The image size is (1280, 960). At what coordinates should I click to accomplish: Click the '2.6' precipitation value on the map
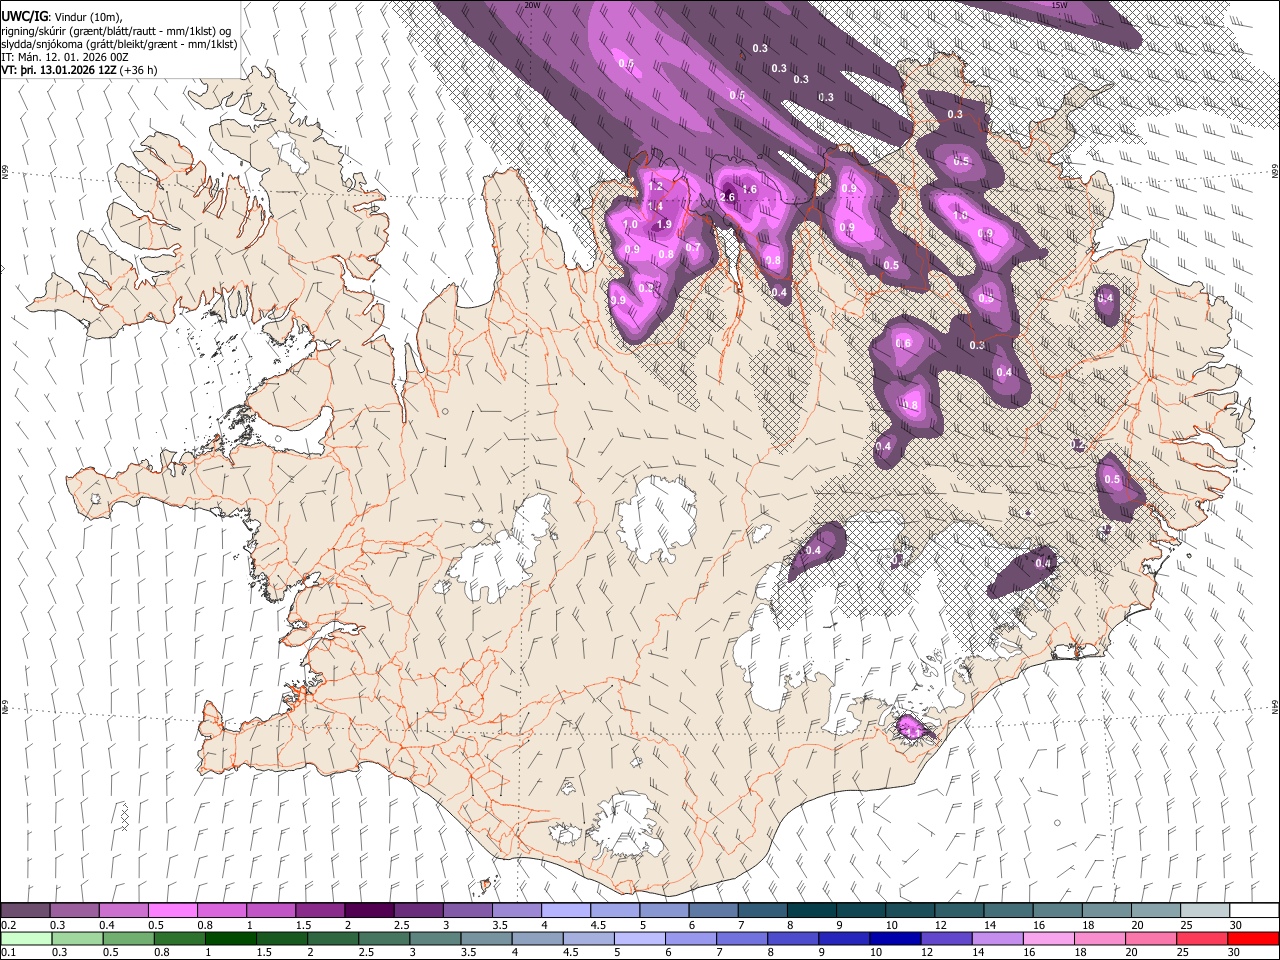click(x=727, y=197)
